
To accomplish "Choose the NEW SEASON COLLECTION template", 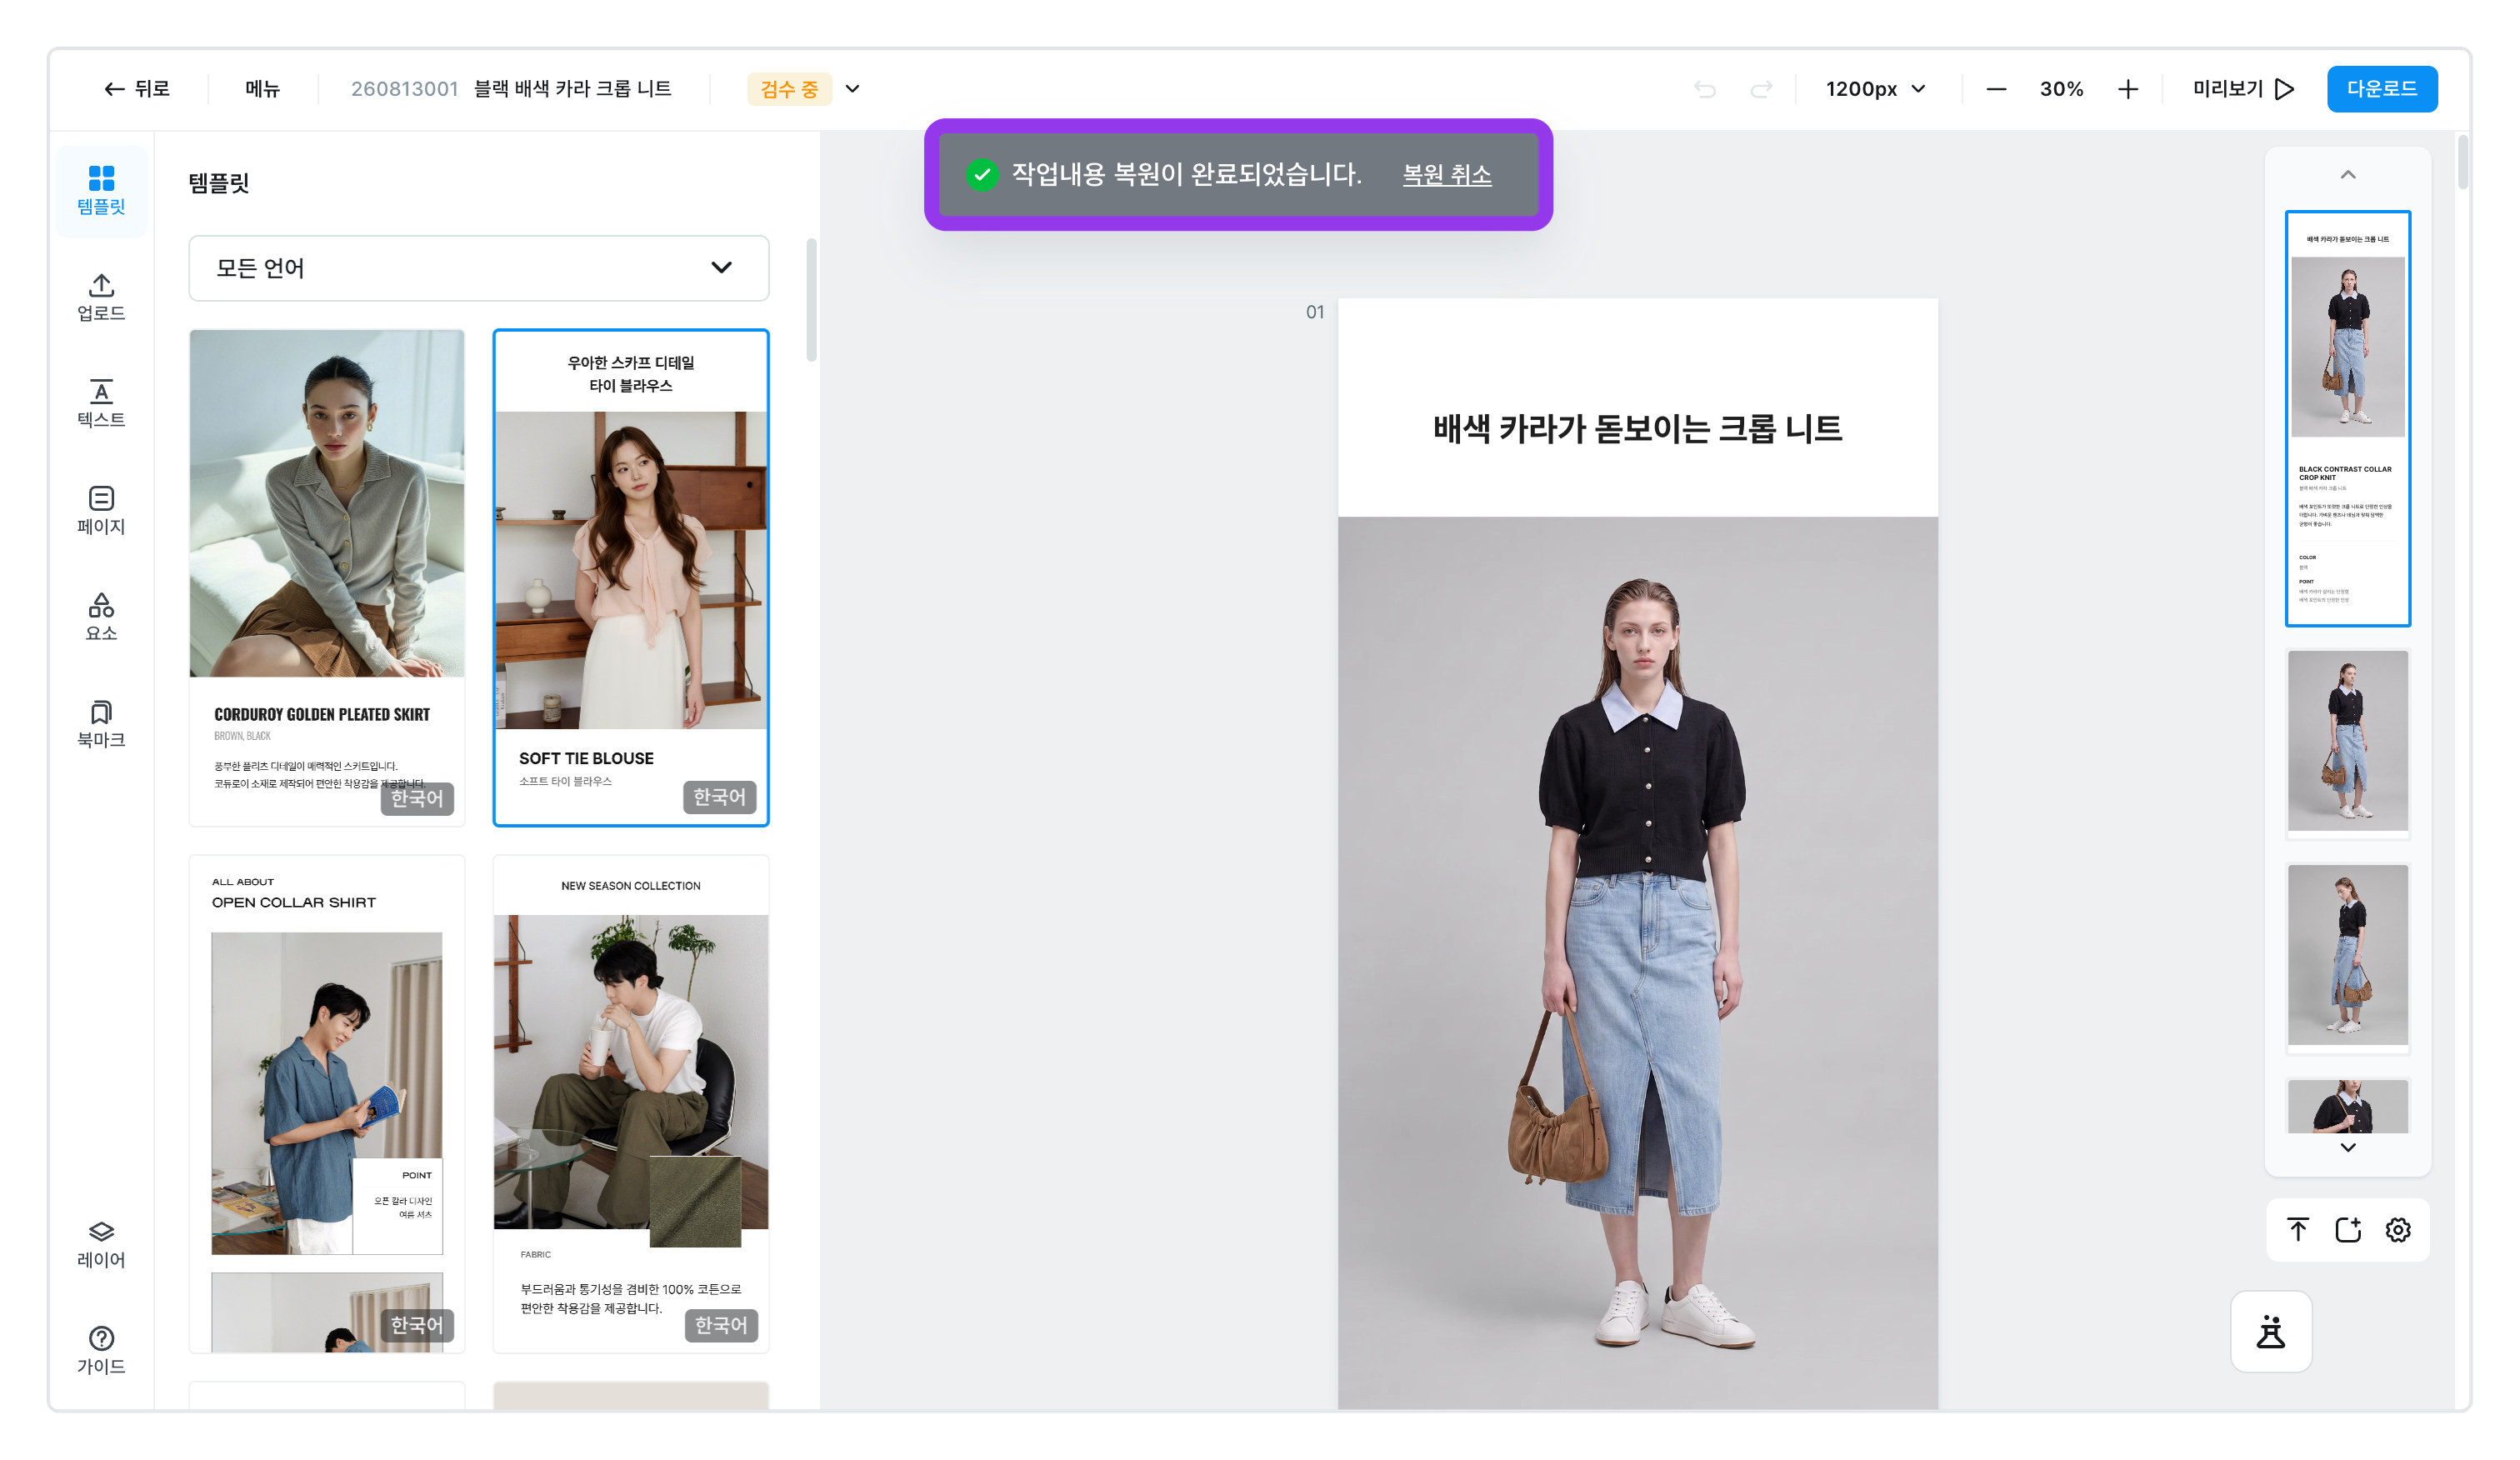I will pos(631,1104).
